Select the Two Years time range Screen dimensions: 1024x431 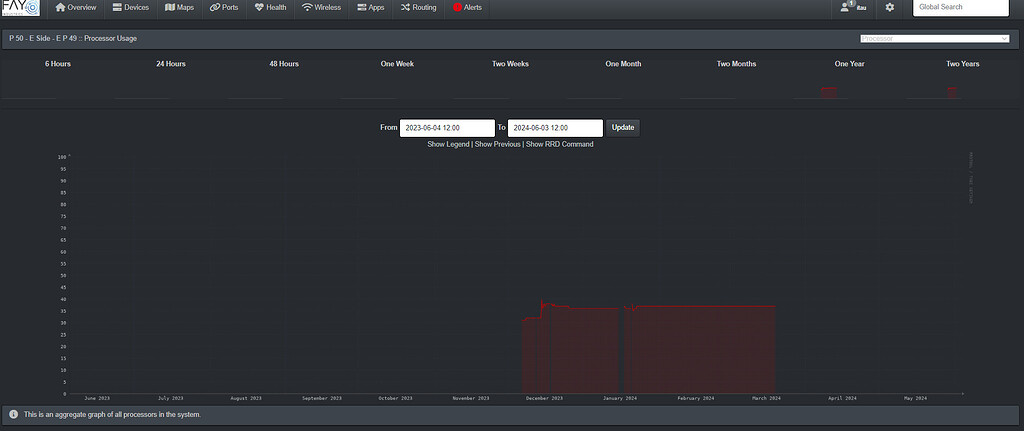(963, 64)
